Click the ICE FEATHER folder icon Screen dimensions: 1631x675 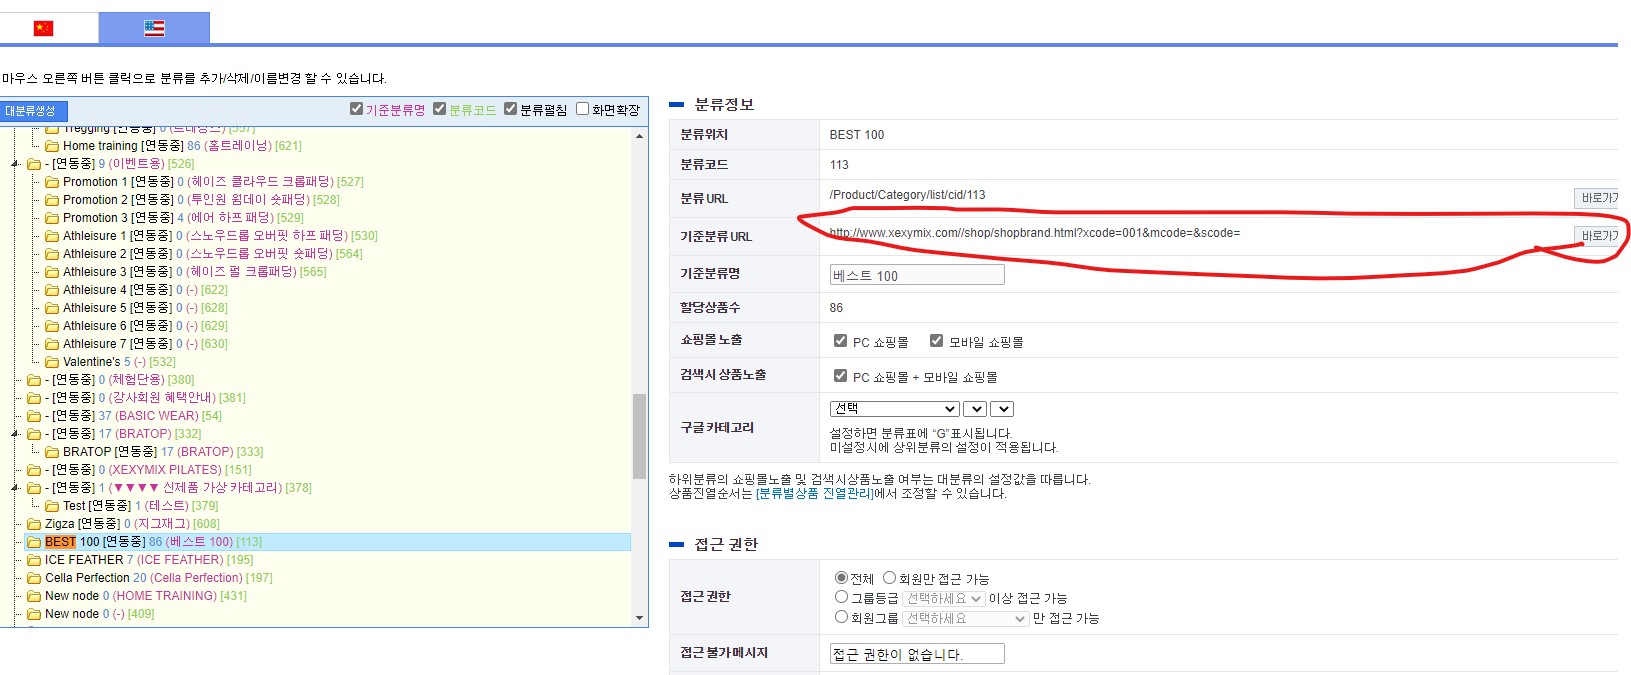point(34,560)
